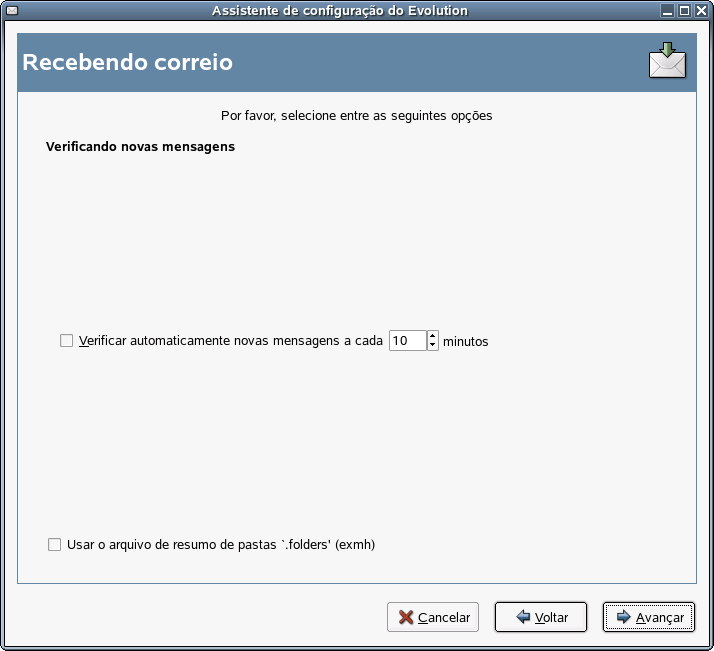Proceed with the Avançar button
This screenshot has width=714, height=651.
pyautogui.click(x=649, y=617)
